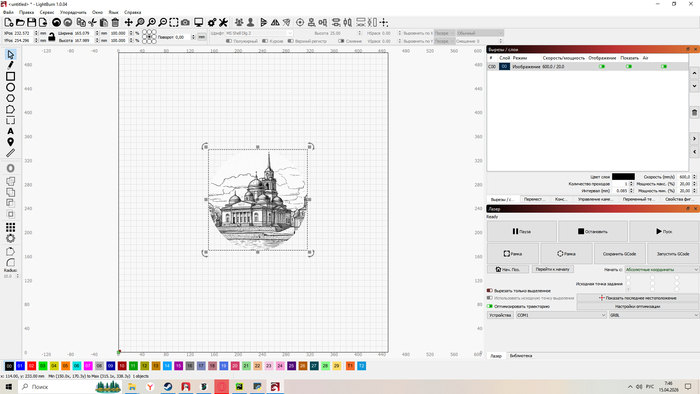
Task: Toggle Show for layer C00
Action: coord(629,66)
